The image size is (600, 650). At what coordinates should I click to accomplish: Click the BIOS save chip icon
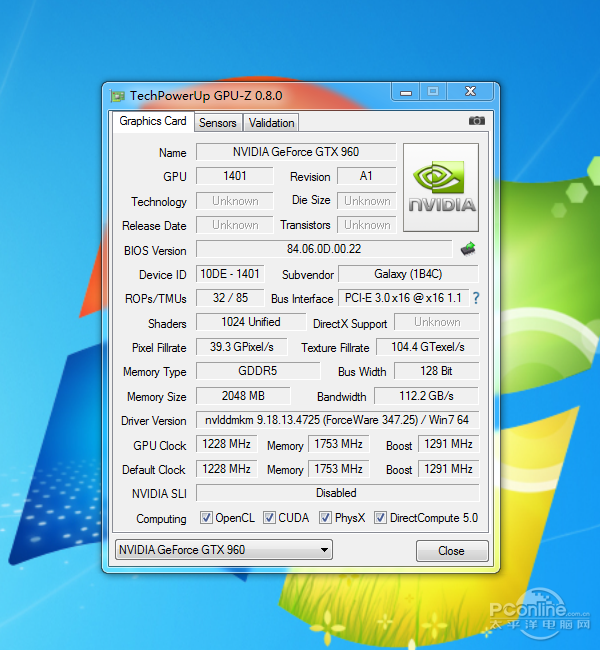(x=468, y=249)
